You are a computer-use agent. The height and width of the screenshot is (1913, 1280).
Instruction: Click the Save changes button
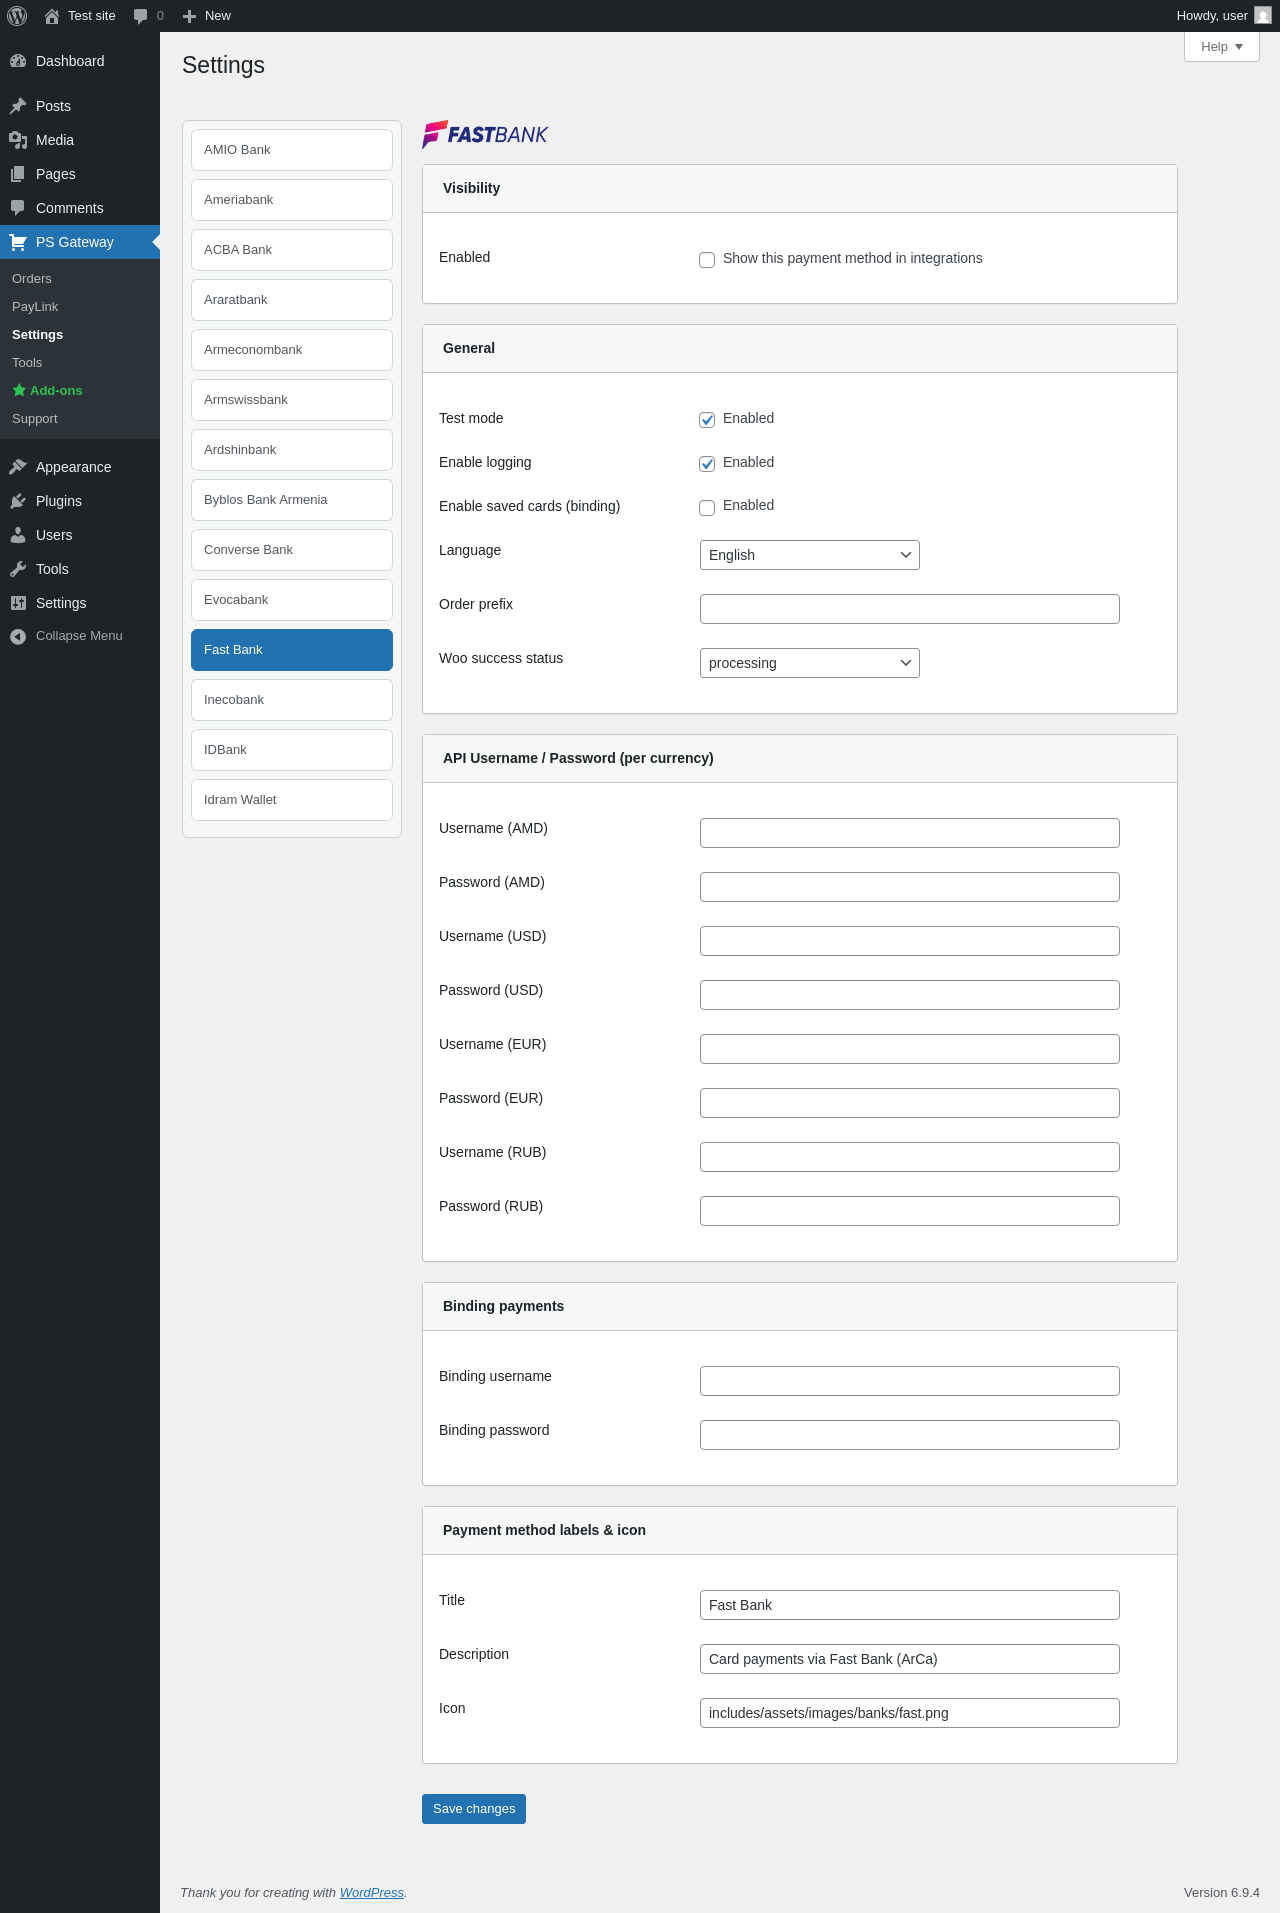(x=473, y=1809)
